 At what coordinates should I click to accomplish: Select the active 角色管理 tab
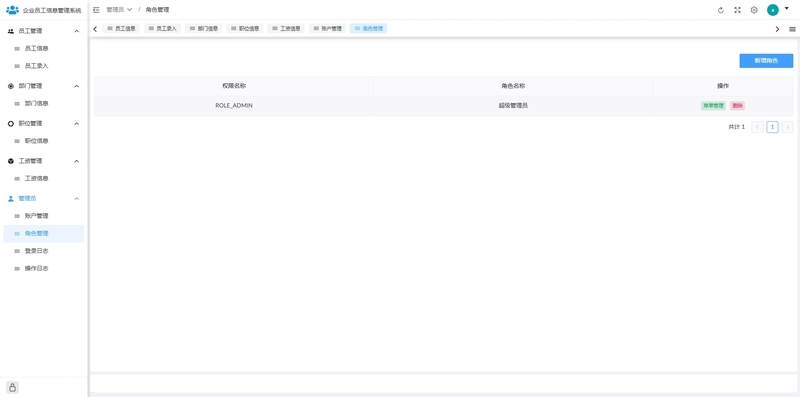tap(369, 29)
